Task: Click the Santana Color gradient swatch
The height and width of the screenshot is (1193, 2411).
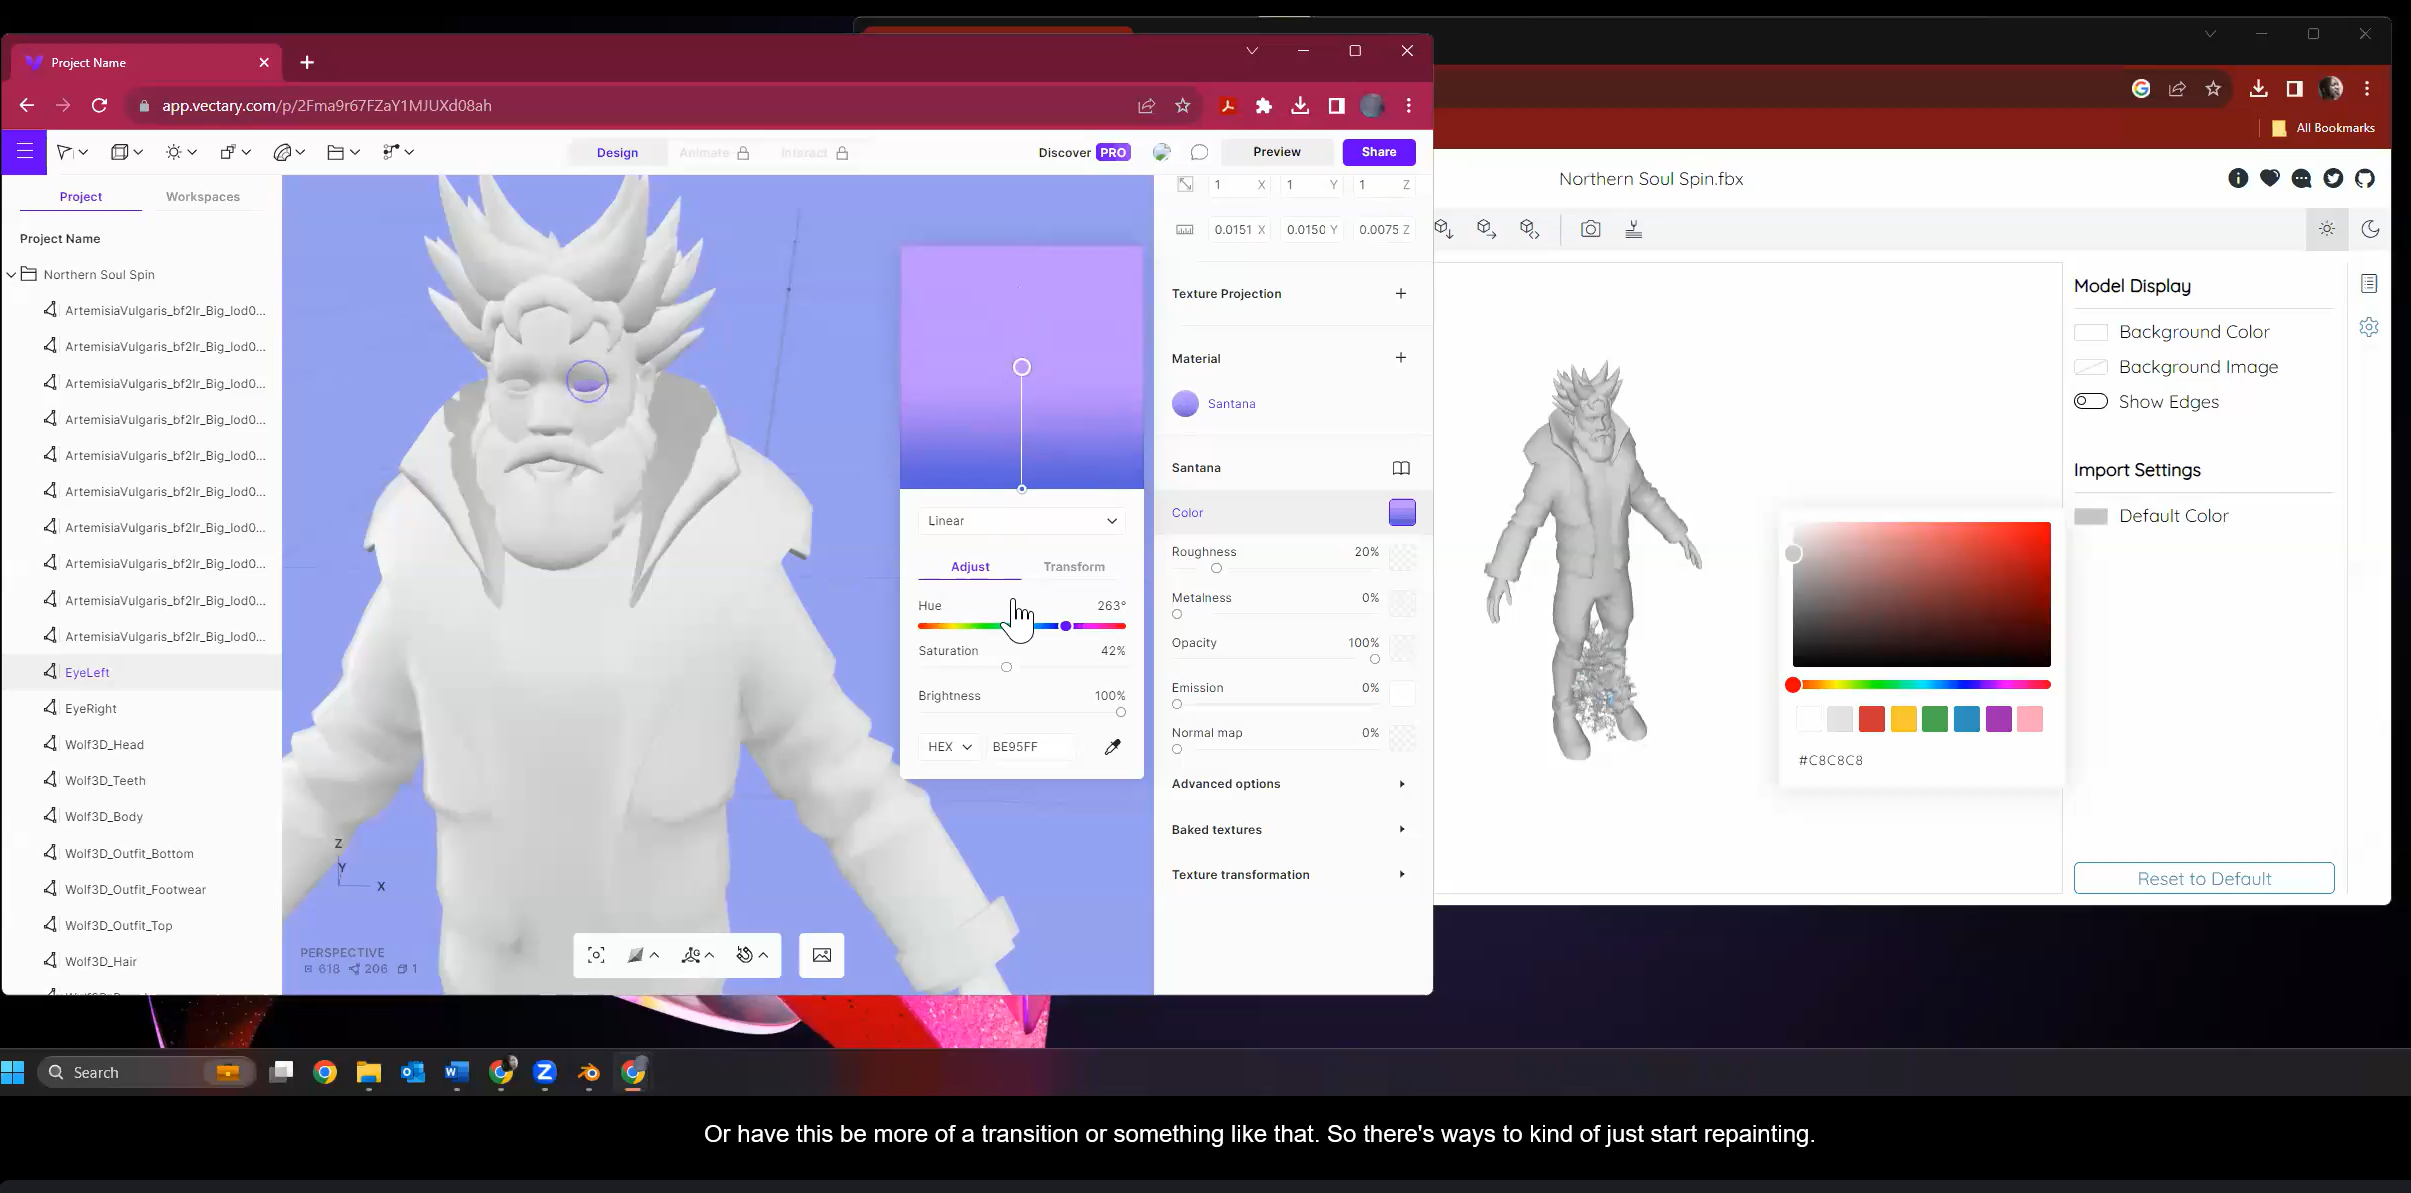Action: pyautogui.click(x=1401, y=513)
